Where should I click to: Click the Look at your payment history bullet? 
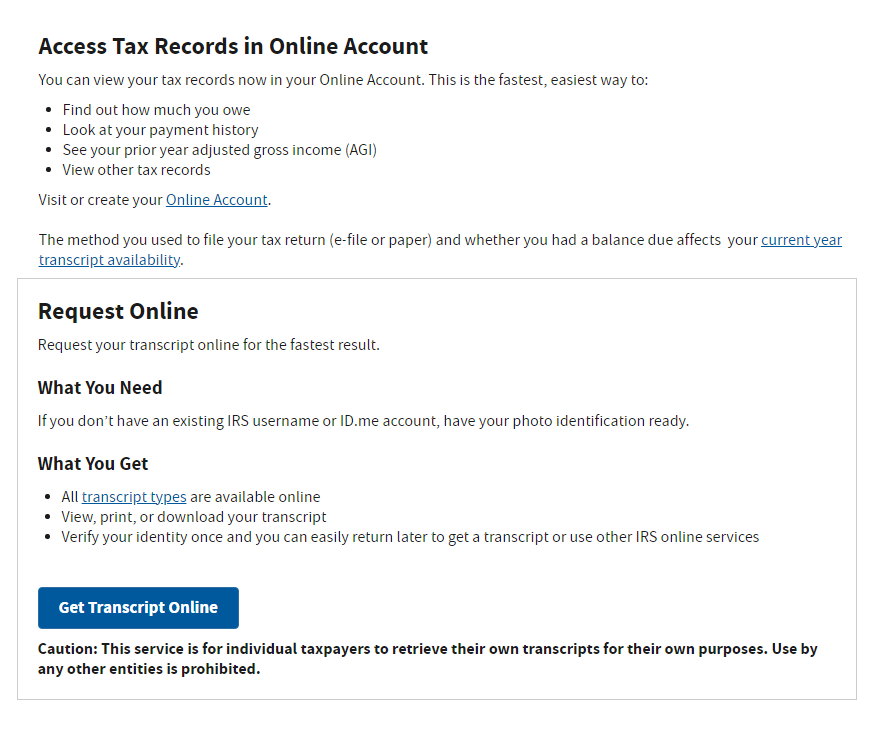160,130
